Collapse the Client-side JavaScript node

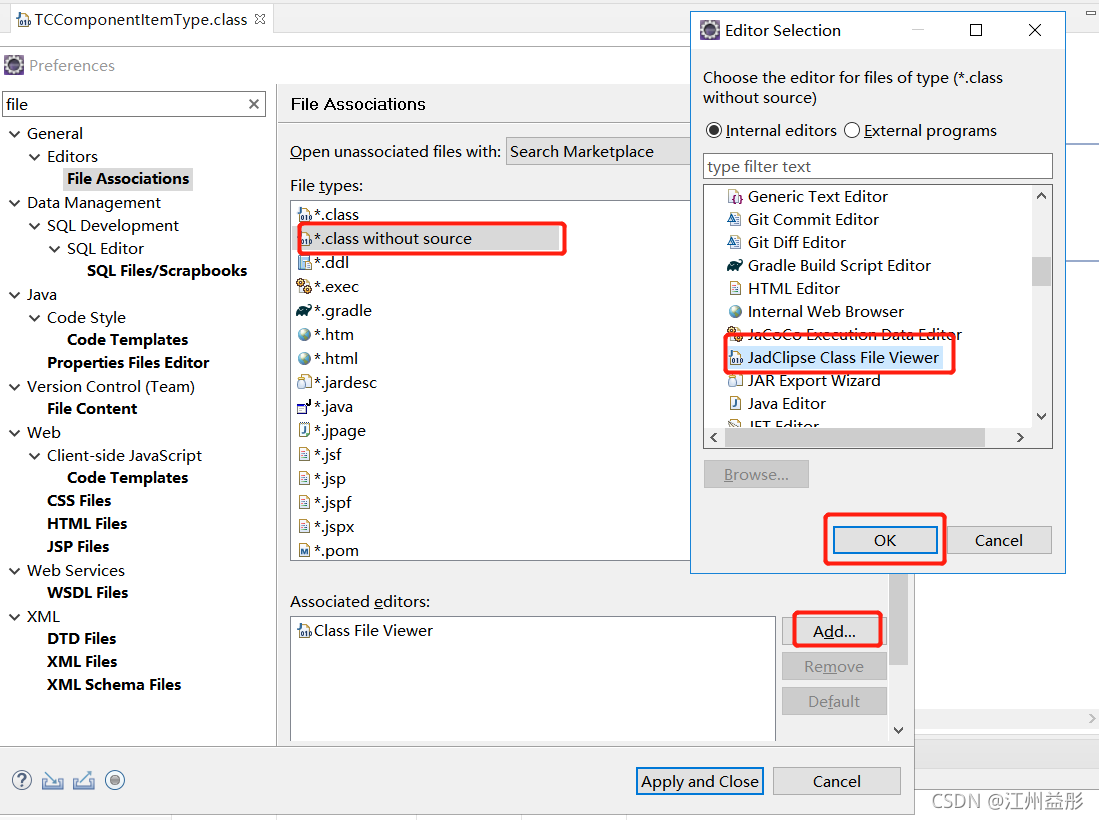click(34, 456)
